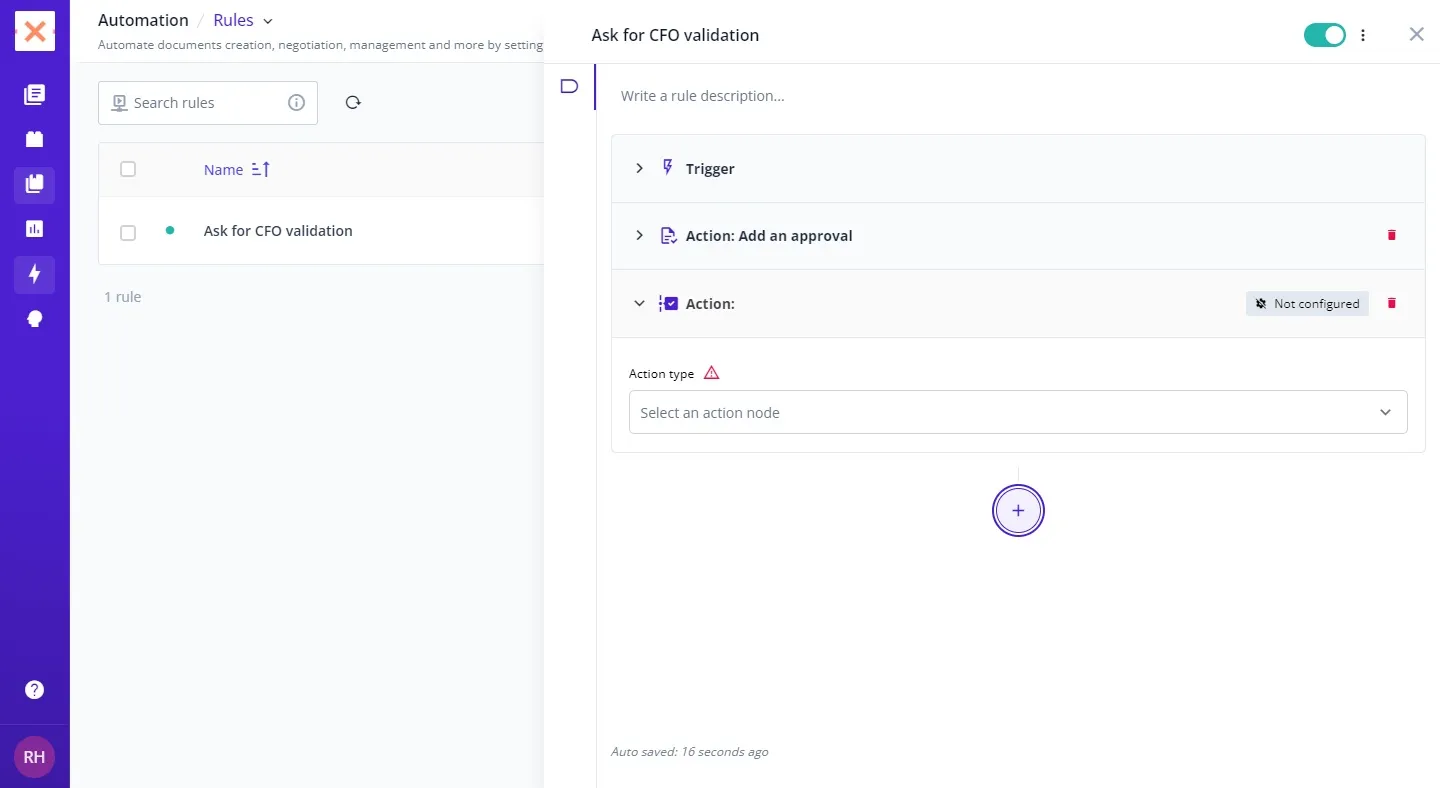
Task: Open the Select an action node dropdown
Action: (1017, 412)
